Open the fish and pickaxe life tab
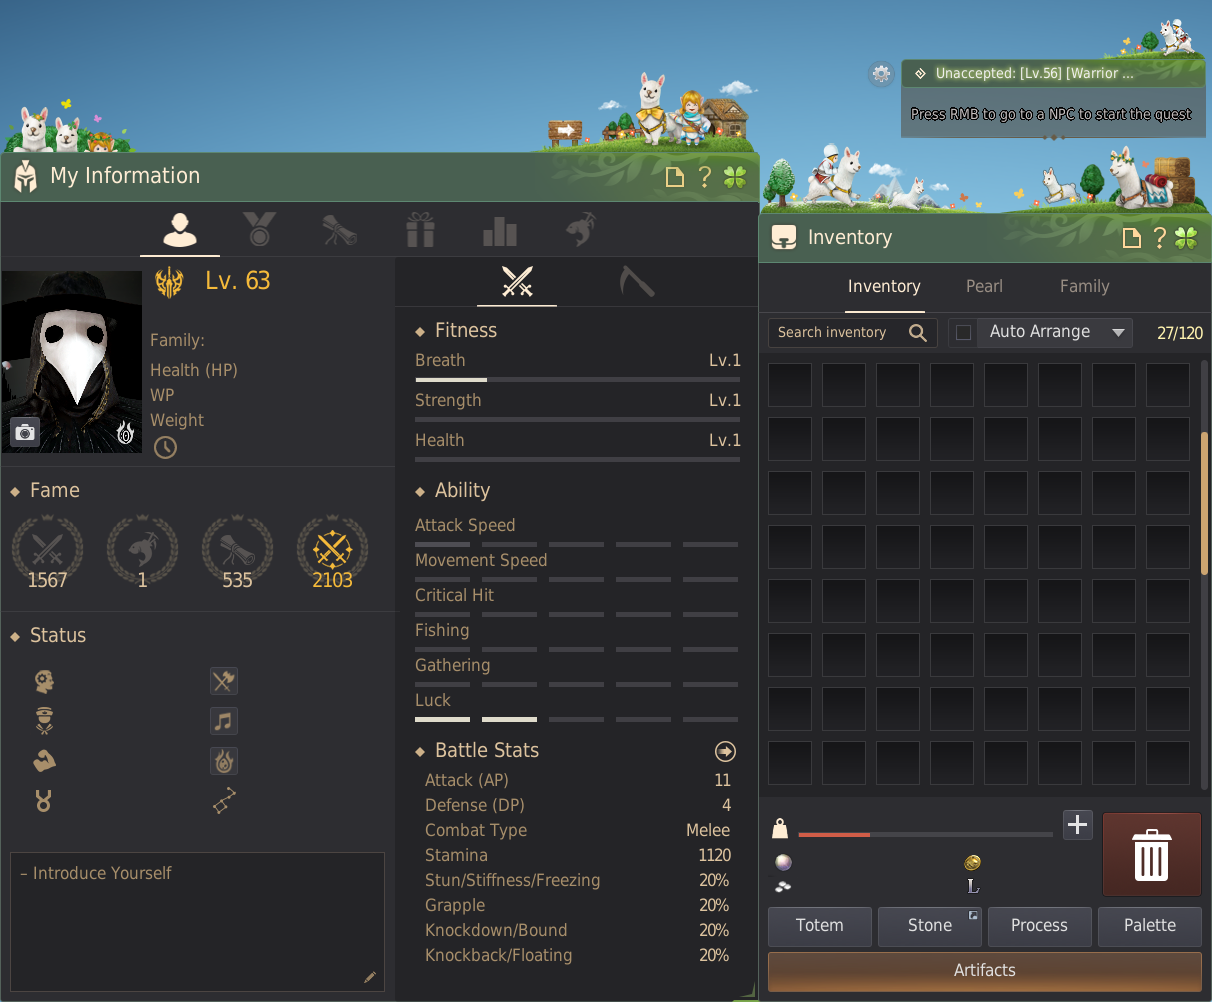This screenshot has height=1002, width=1212. coord(581,230)
